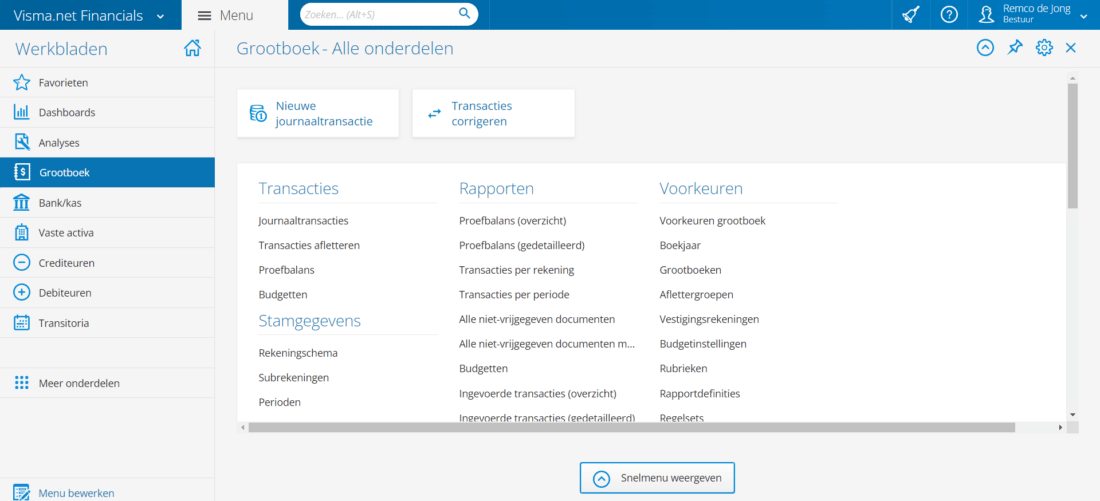Click the magnifier search icon

pyautogui.click(x=464, y=14)
